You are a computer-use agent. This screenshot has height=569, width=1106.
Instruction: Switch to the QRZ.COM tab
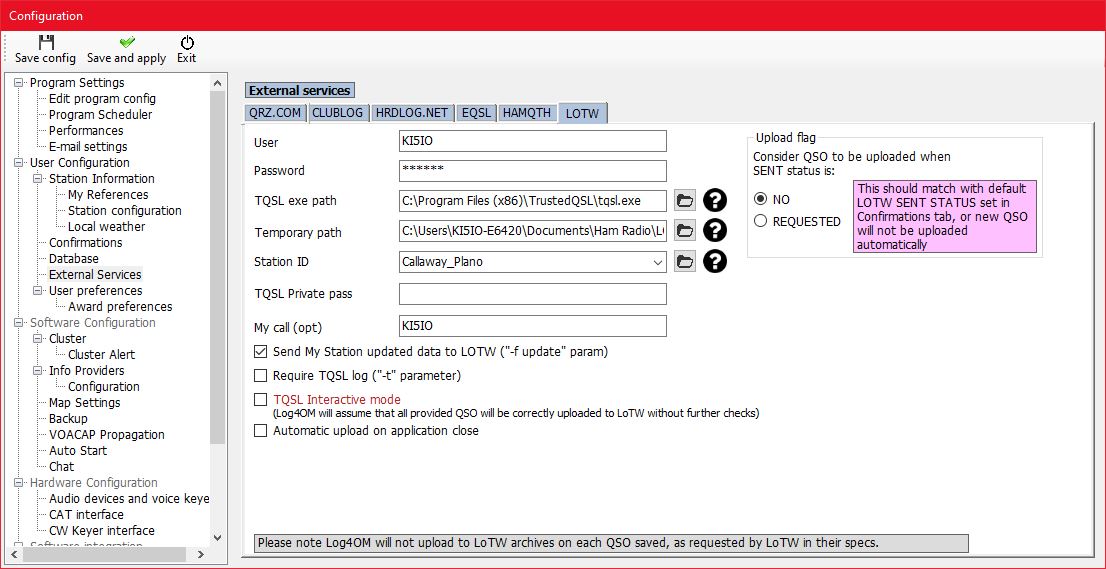coord(276,113)
